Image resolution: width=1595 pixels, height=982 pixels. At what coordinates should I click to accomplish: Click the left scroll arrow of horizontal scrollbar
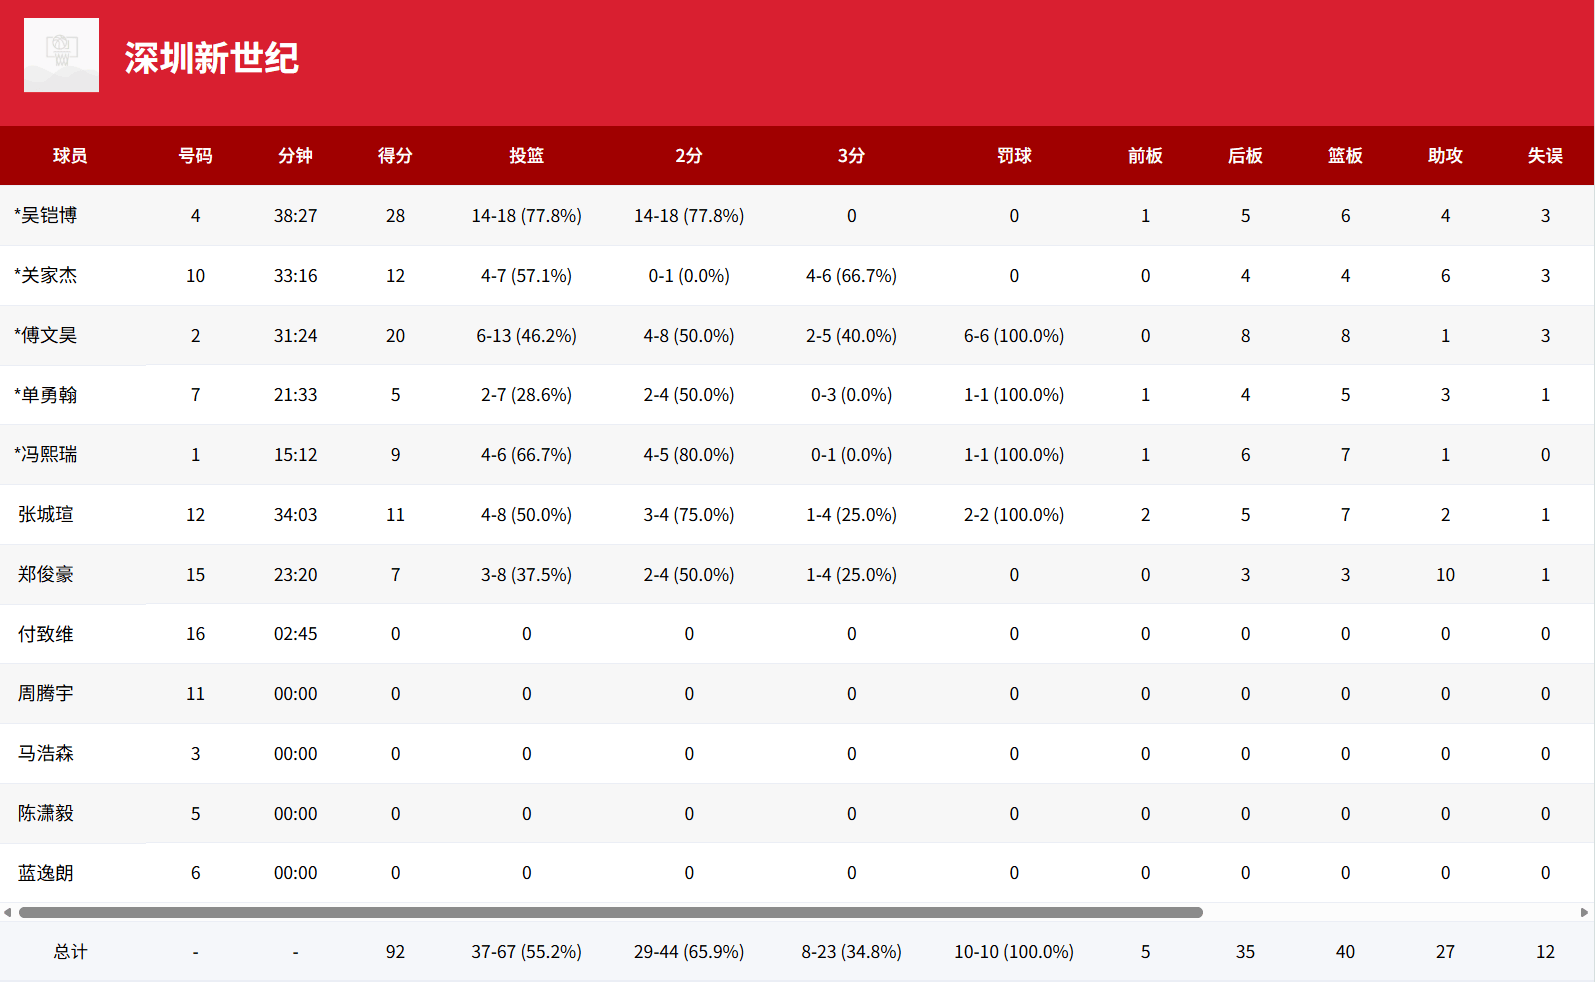[8, 912]
